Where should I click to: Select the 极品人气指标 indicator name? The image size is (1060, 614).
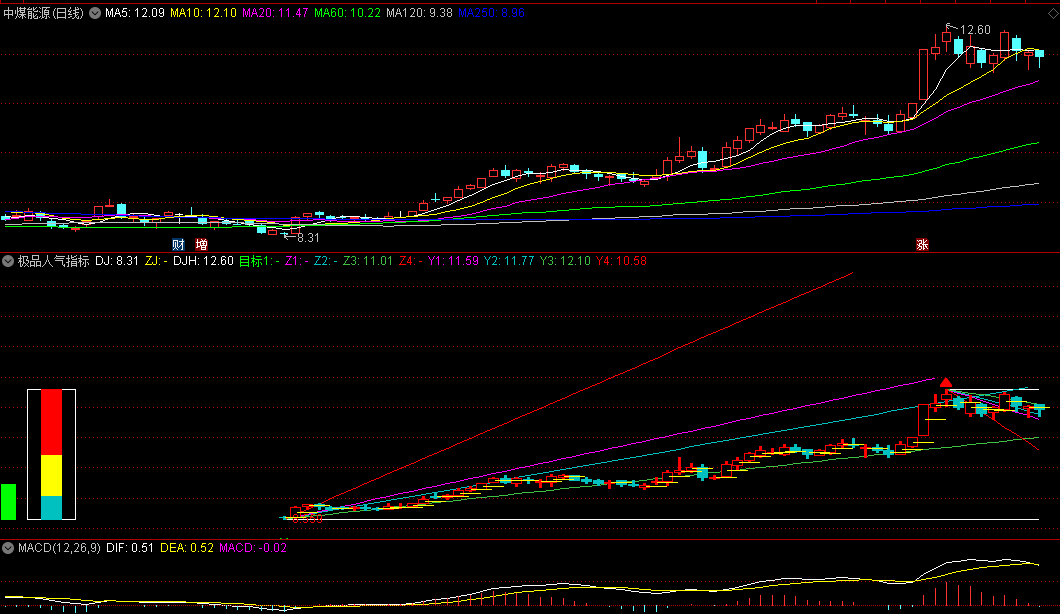click(53, 261)
